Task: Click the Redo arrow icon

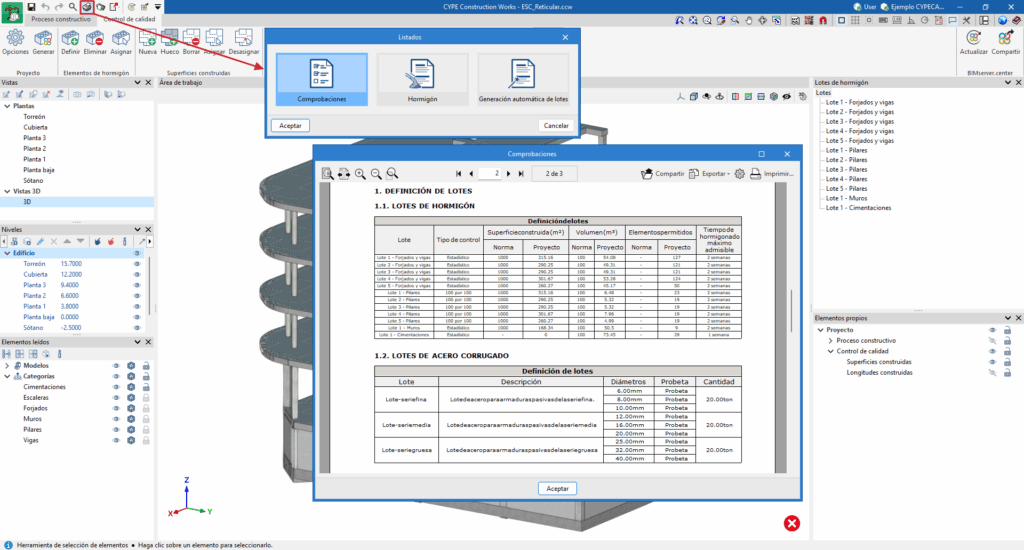Action: (59, 7)
